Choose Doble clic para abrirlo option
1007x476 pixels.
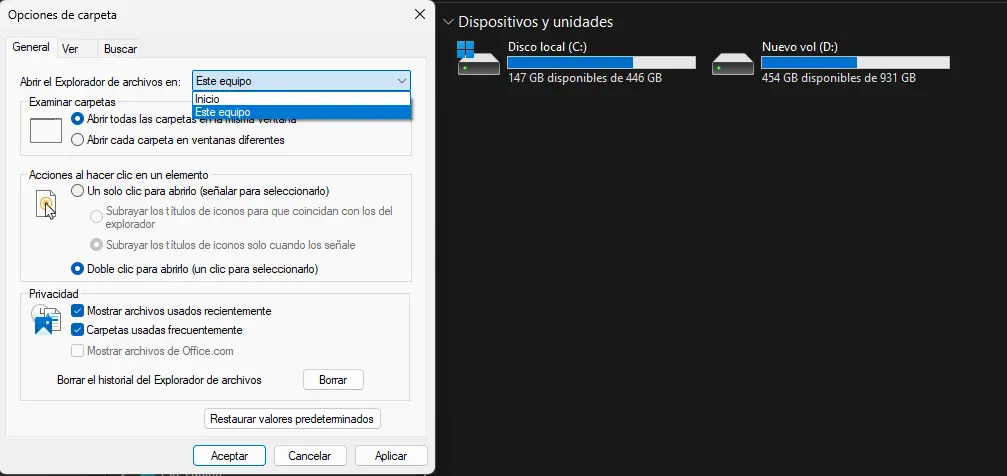[x=78, y=269]
